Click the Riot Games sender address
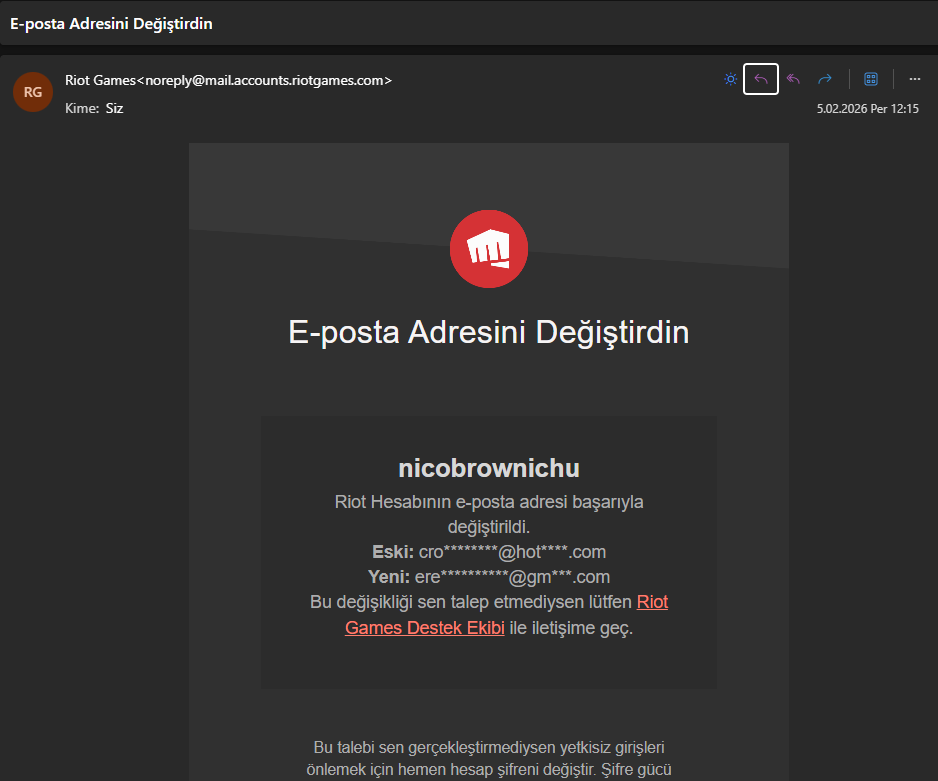This screenshot has width=938, height=781. pos(229,80)
